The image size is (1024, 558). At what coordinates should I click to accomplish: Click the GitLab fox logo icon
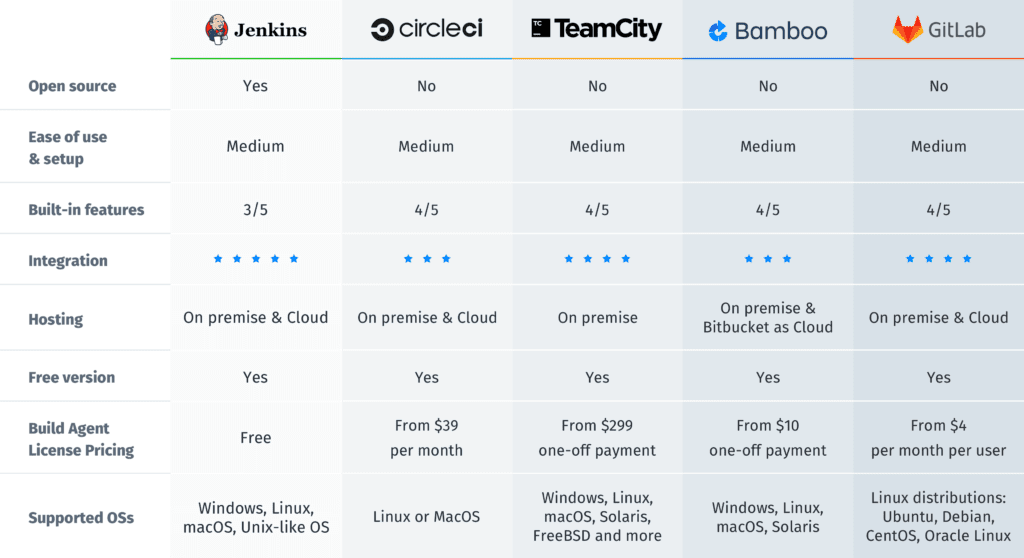(x=907, y=29)
